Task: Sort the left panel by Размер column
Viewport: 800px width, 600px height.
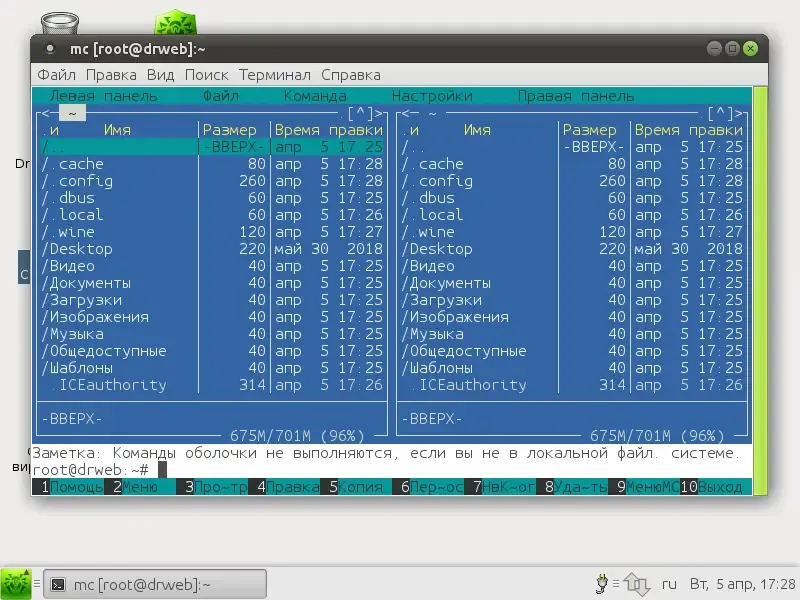Action: coord(231,129)
